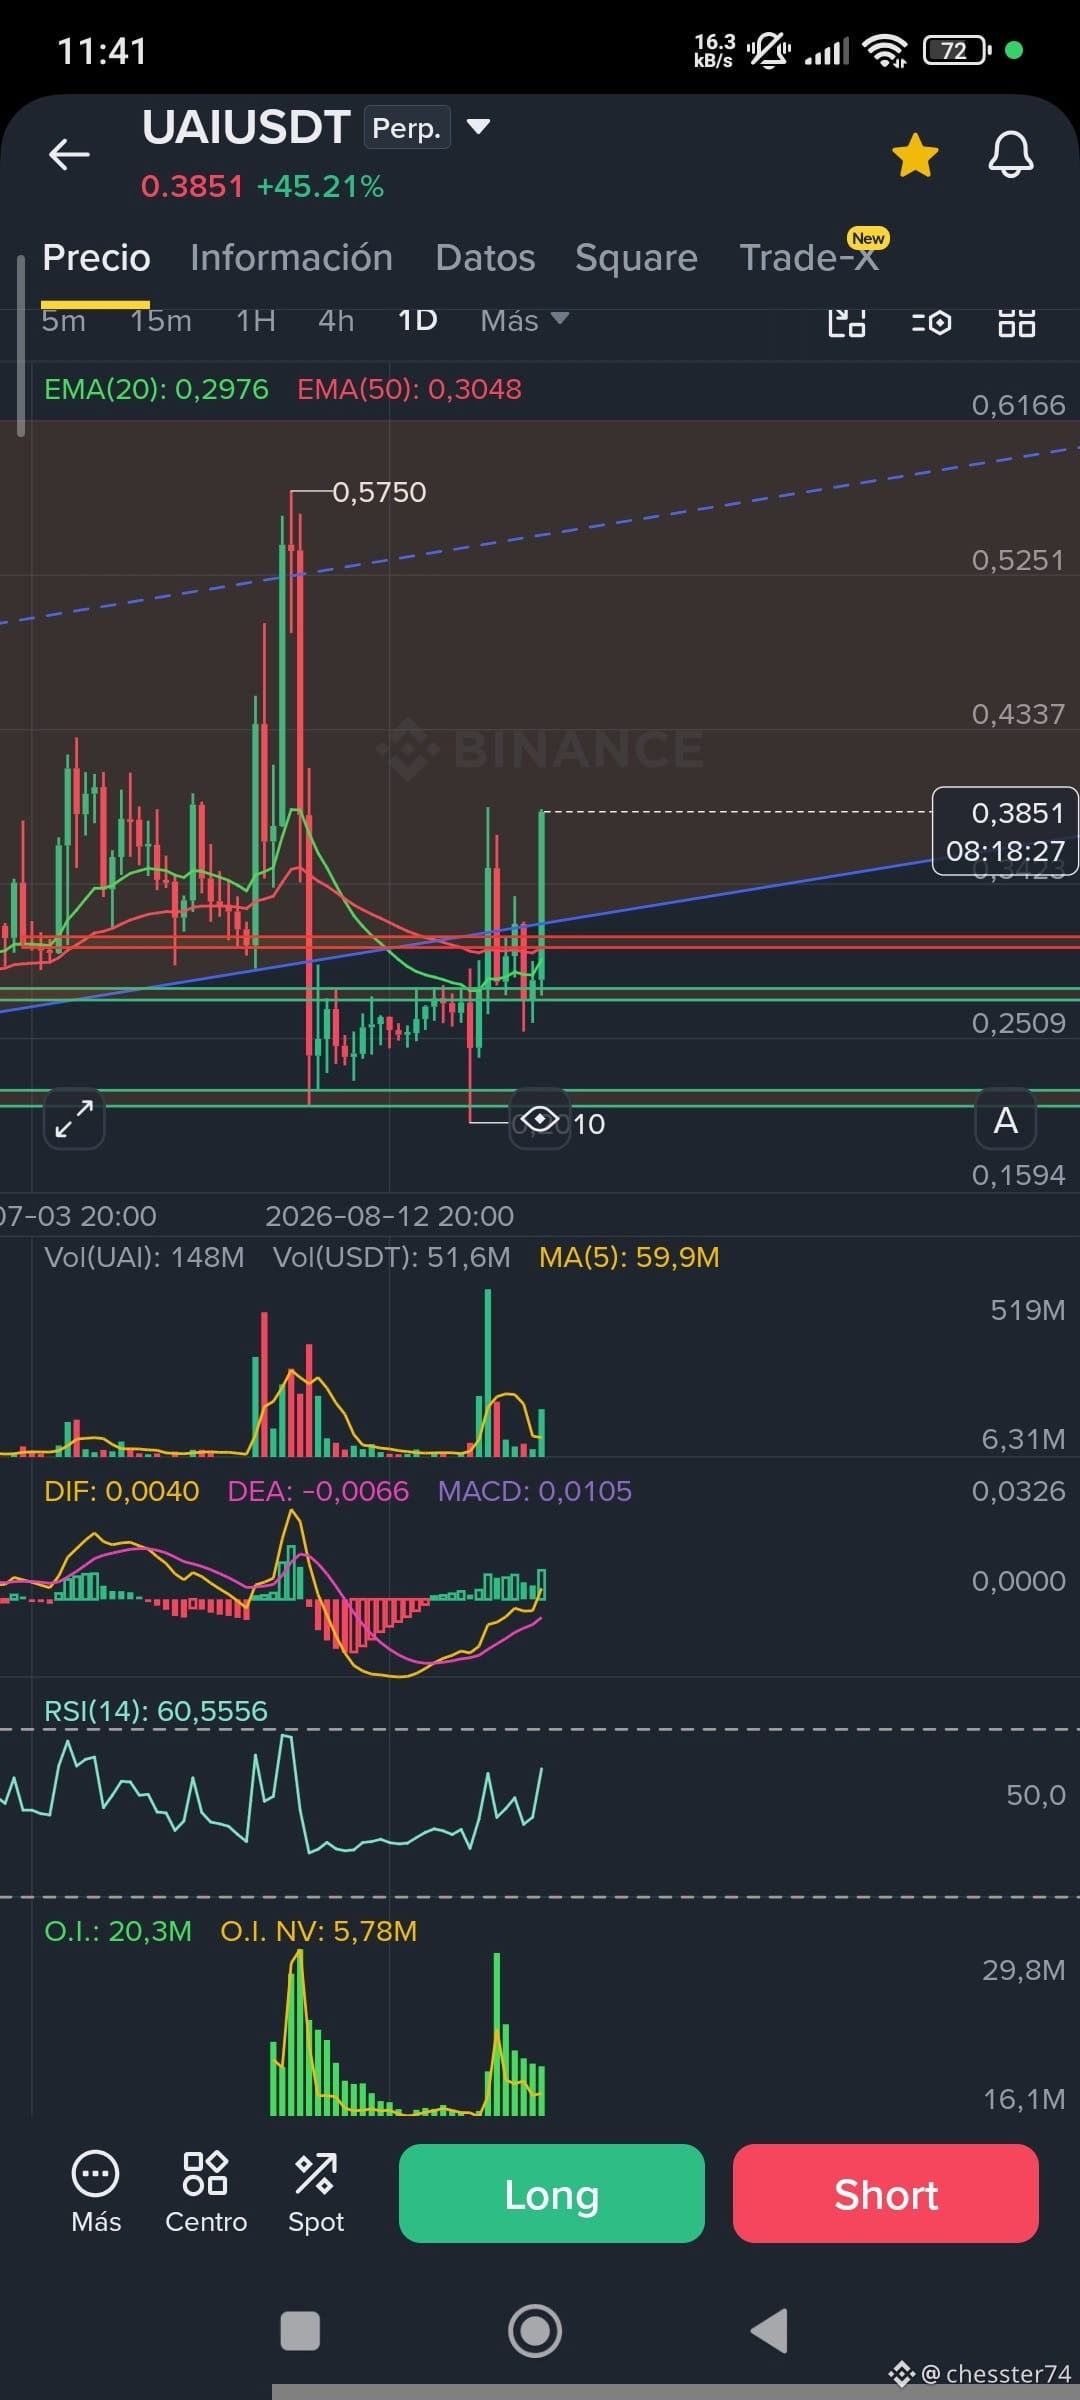The height and width of the screenshot is (2400, 1080).
Task: Expand the UAIUSDT pair selector arrow
Action: (479, 127)
